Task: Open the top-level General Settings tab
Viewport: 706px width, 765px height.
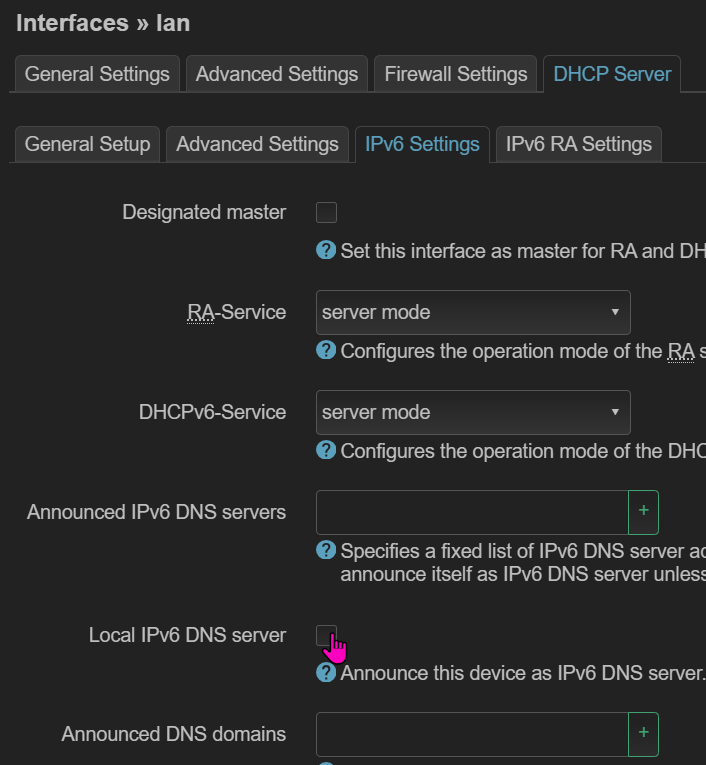Action: 97,74
